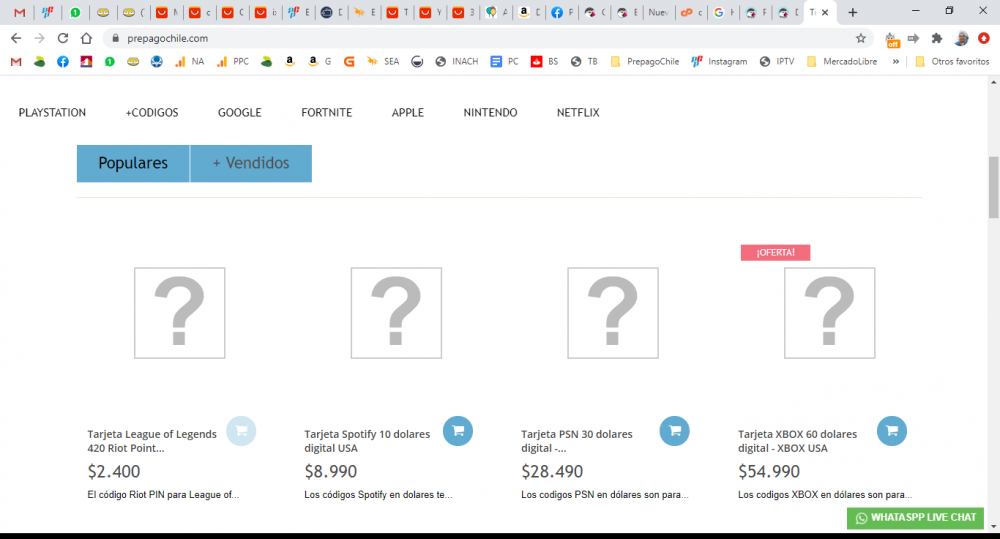Open the BS Santander bookmark
1000x539 pixels.
tap(545, 62)
